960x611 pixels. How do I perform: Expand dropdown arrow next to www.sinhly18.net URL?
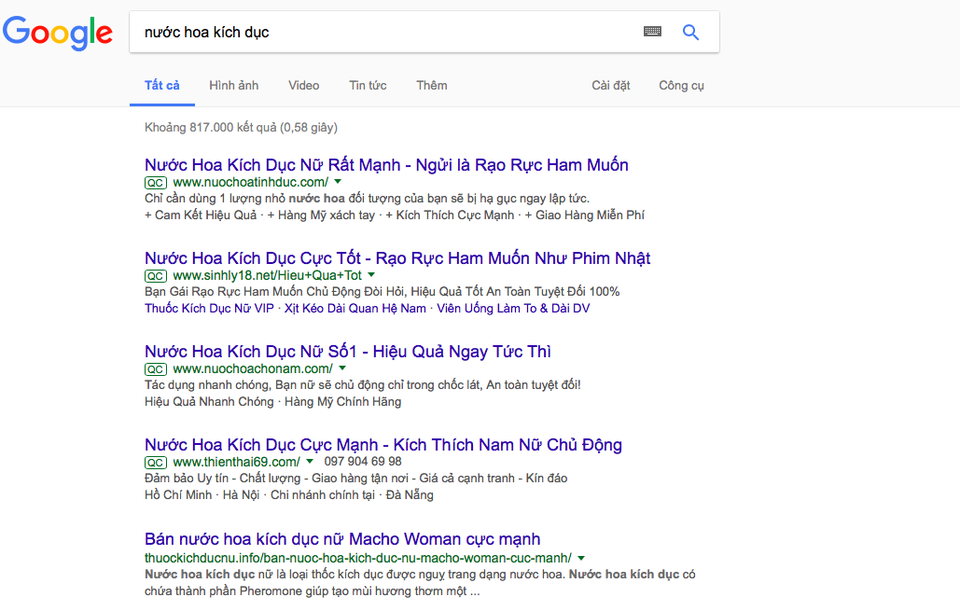[x=371, y=276]
